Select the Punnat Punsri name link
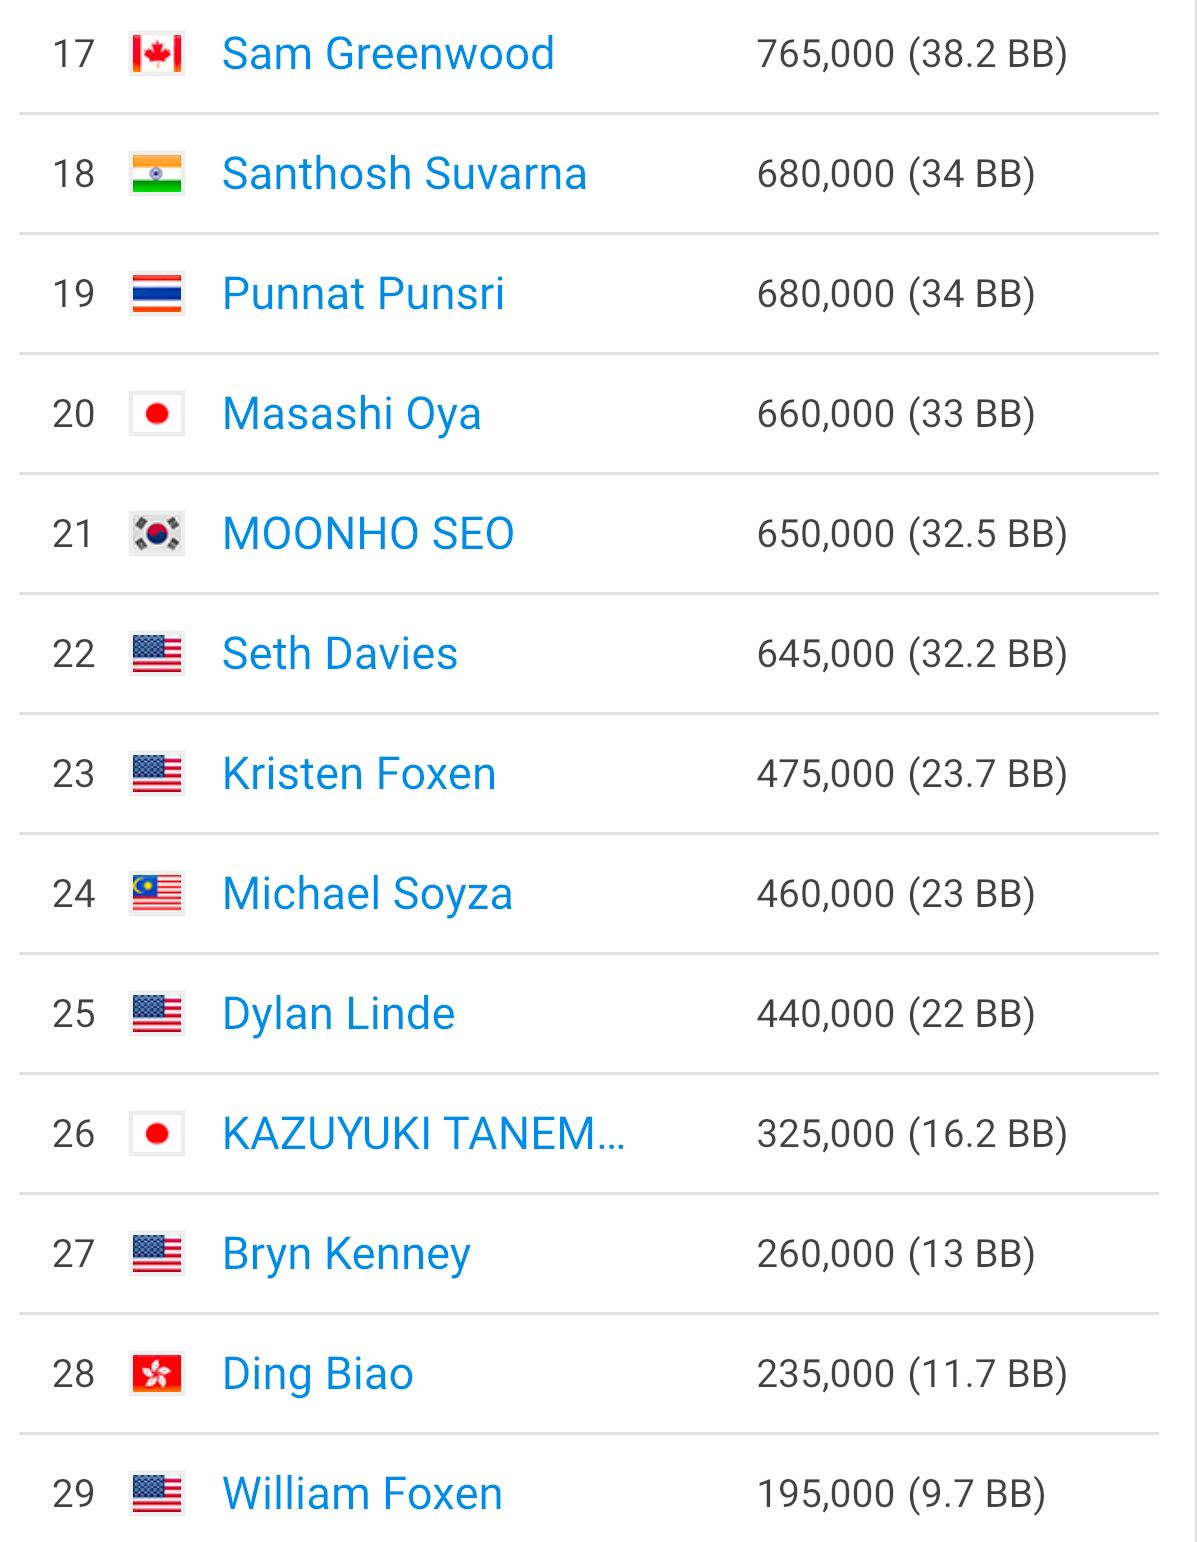 point(363,294)
